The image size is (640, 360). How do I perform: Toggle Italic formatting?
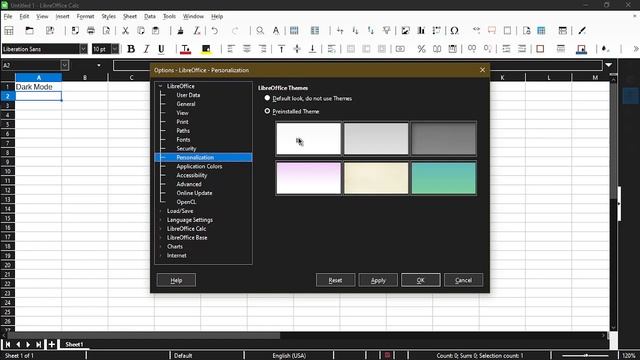(146, 49)
